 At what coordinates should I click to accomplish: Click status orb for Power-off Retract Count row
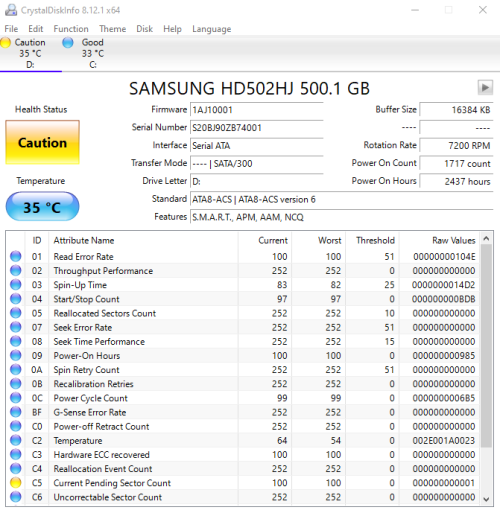click(x=16, y=426)
